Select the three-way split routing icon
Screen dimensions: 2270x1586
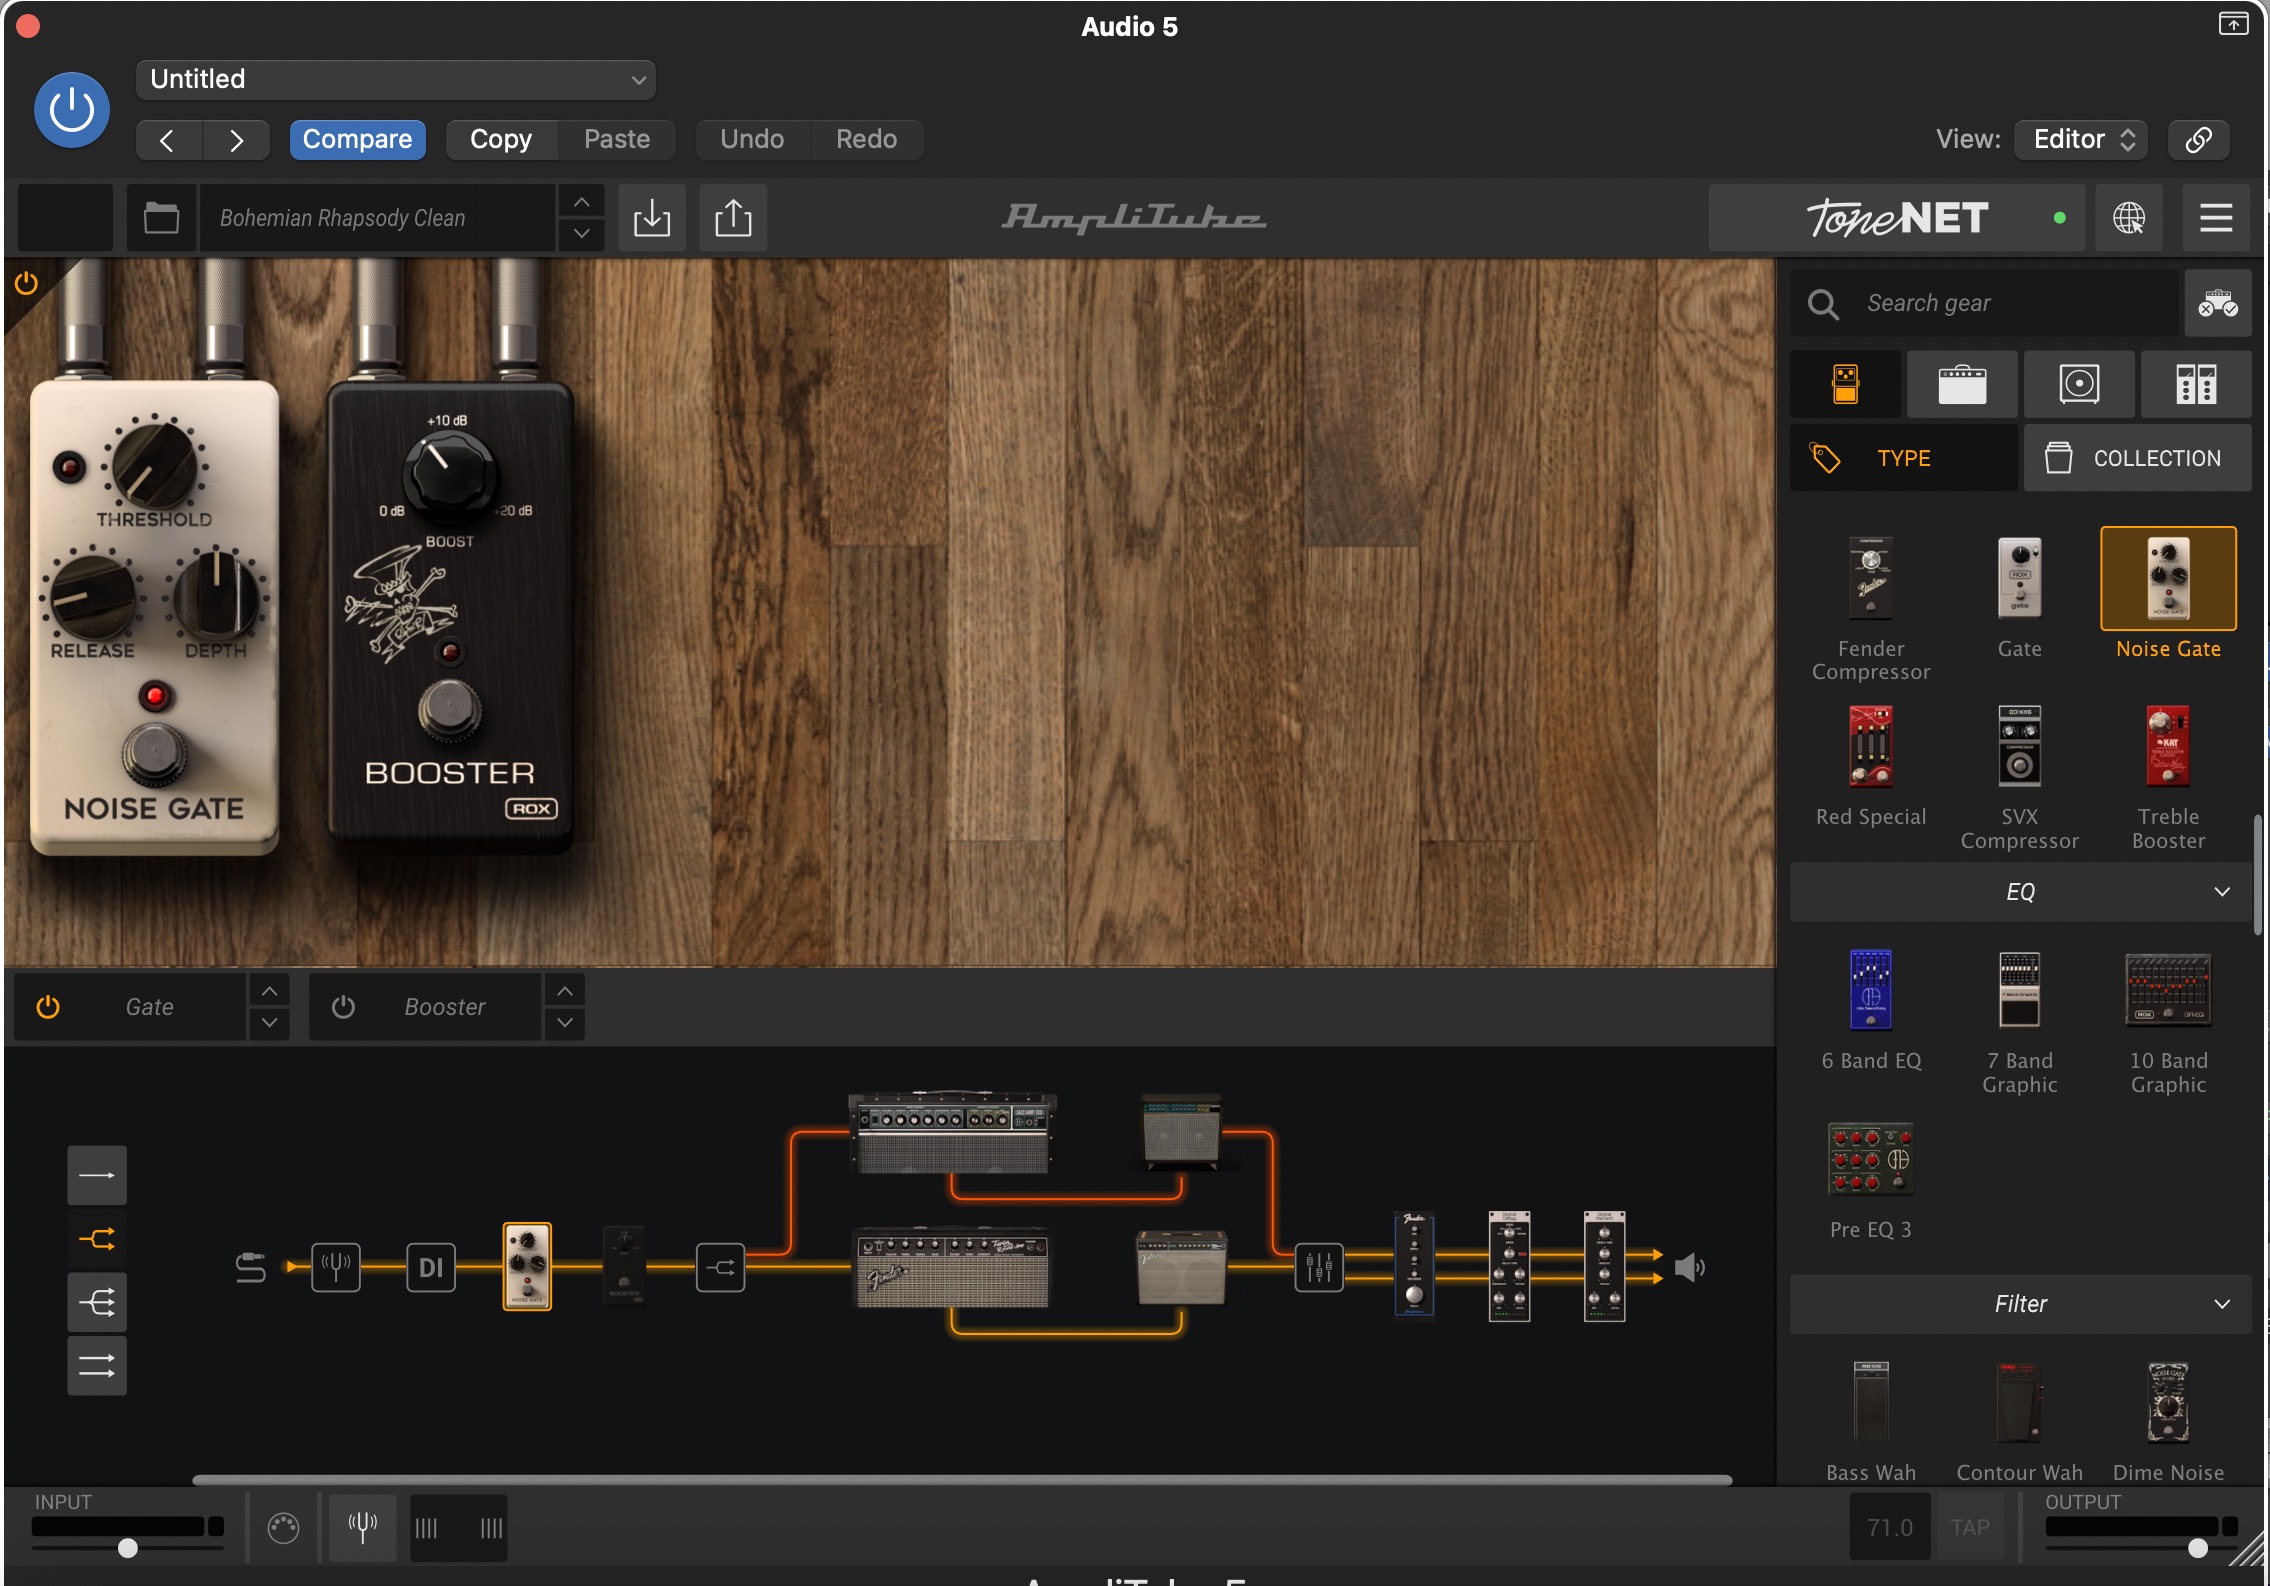point(97,1302)
